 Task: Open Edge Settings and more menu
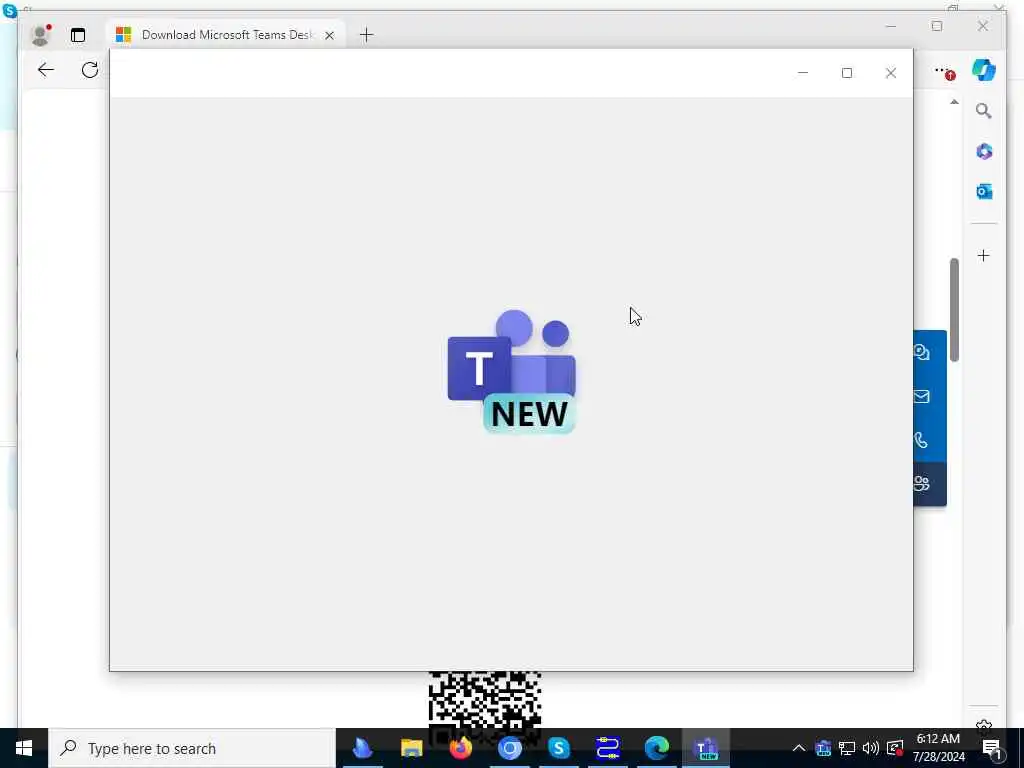pos(944,71)
